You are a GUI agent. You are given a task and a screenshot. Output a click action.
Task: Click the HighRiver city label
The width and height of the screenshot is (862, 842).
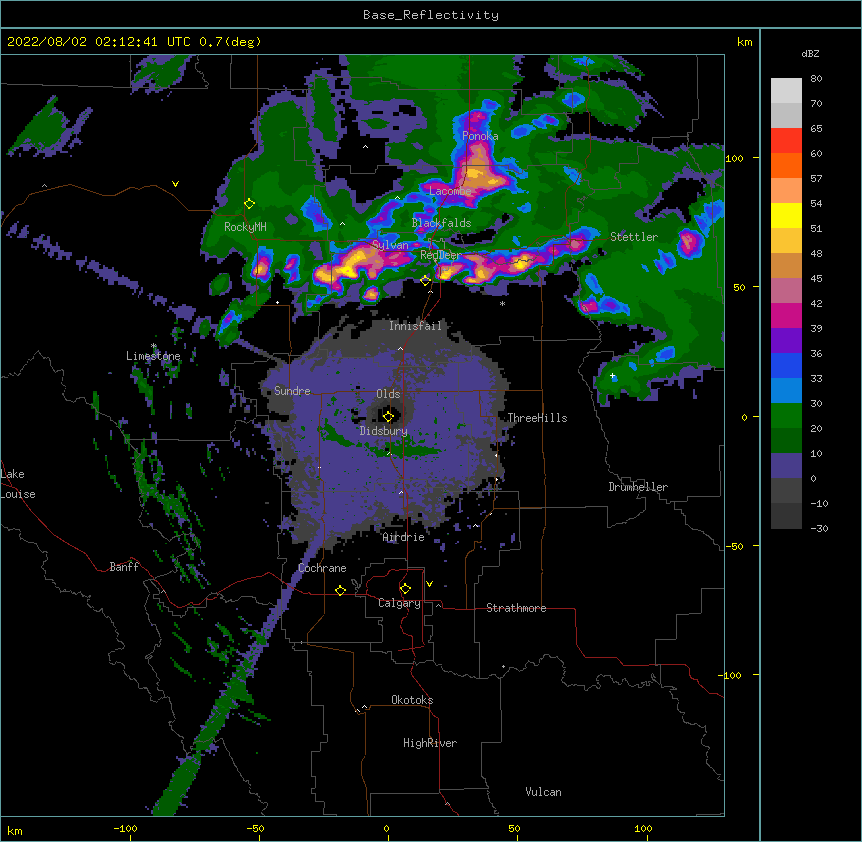click(430, 743)
